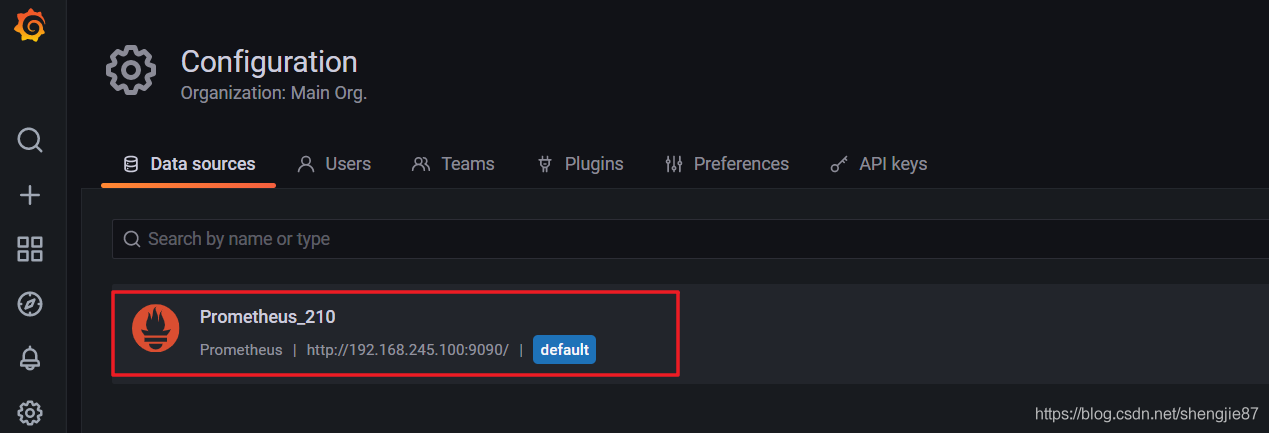Open the Configuration gear in sidebar
This screenshot has width=1269, height=433.
point(30,412)
